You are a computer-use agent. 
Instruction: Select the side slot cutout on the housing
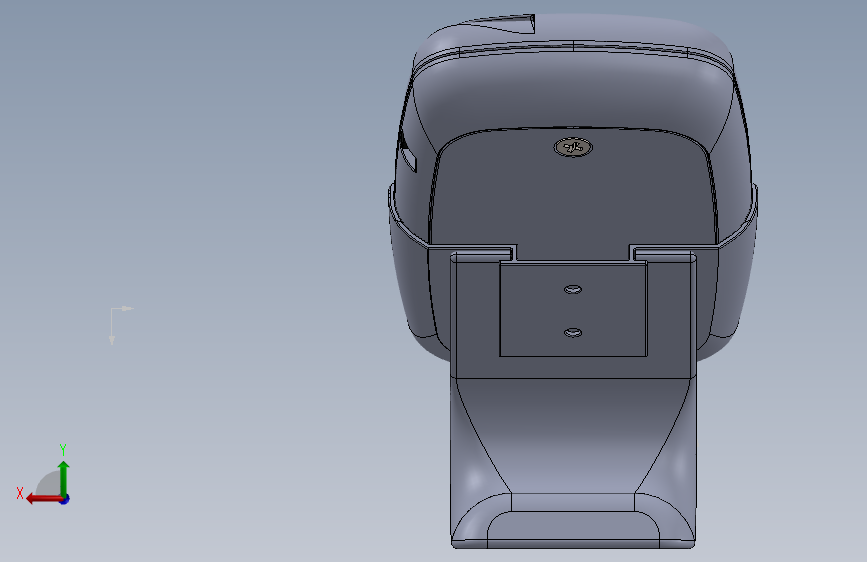tap(409, 157)
